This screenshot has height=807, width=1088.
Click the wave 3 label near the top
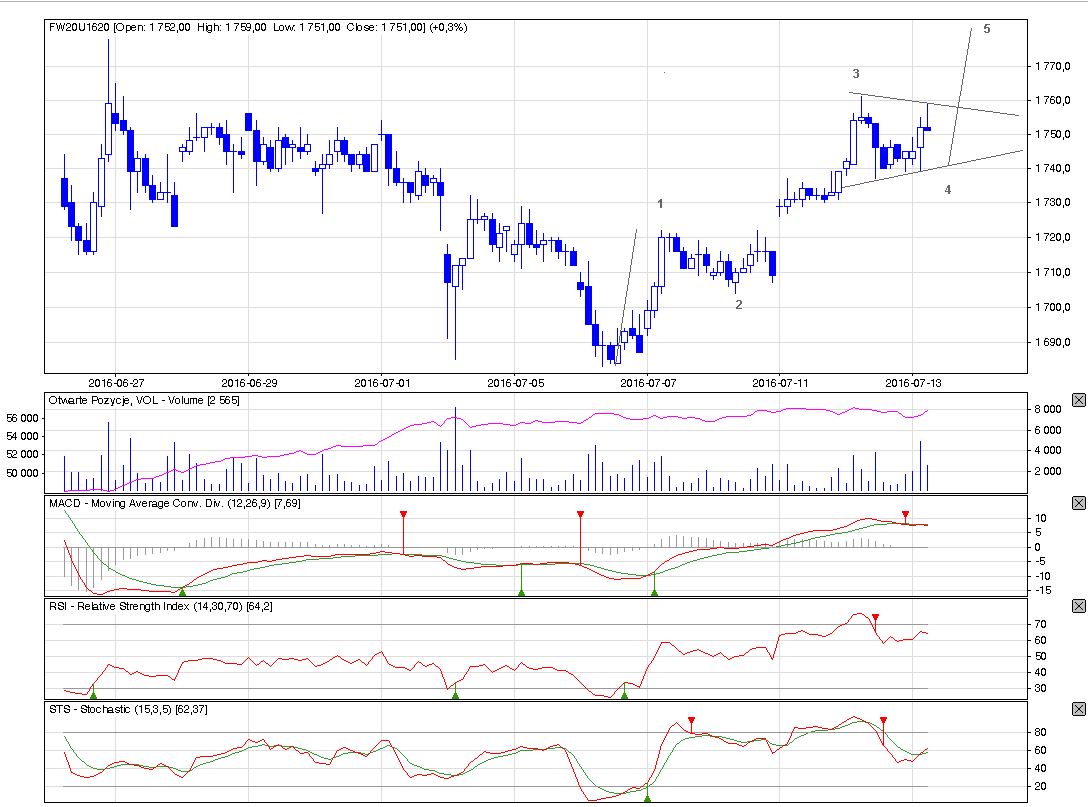pyautogui.click(x=856, y=74)
